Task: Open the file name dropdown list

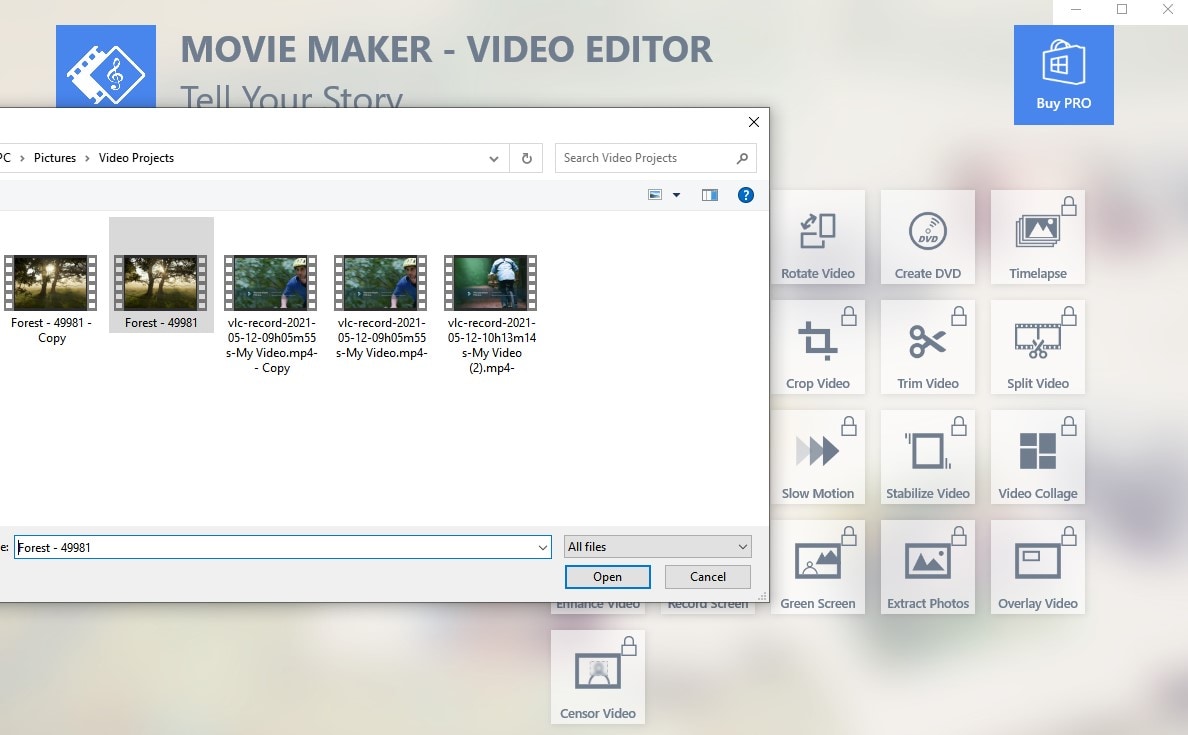Action: (x=542, y=547)
